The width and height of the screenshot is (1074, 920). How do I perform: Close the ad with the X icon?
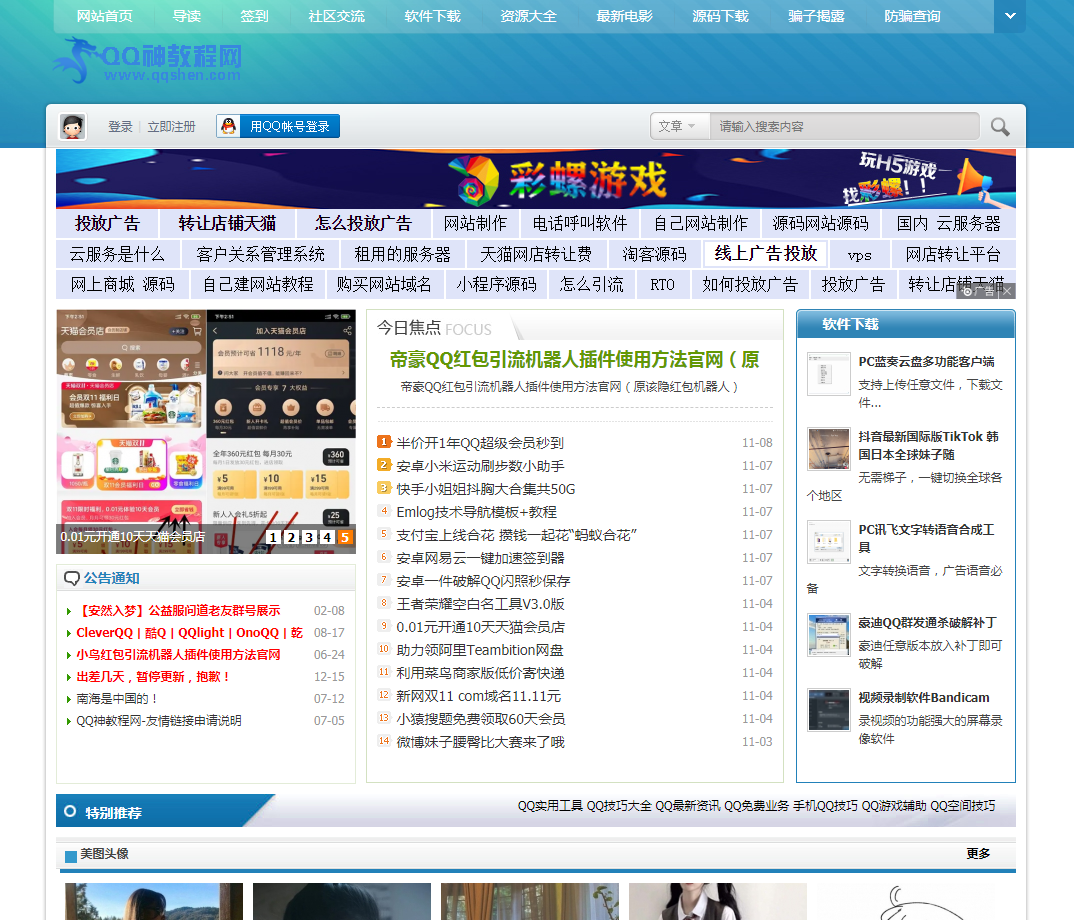click(1008, 291)
